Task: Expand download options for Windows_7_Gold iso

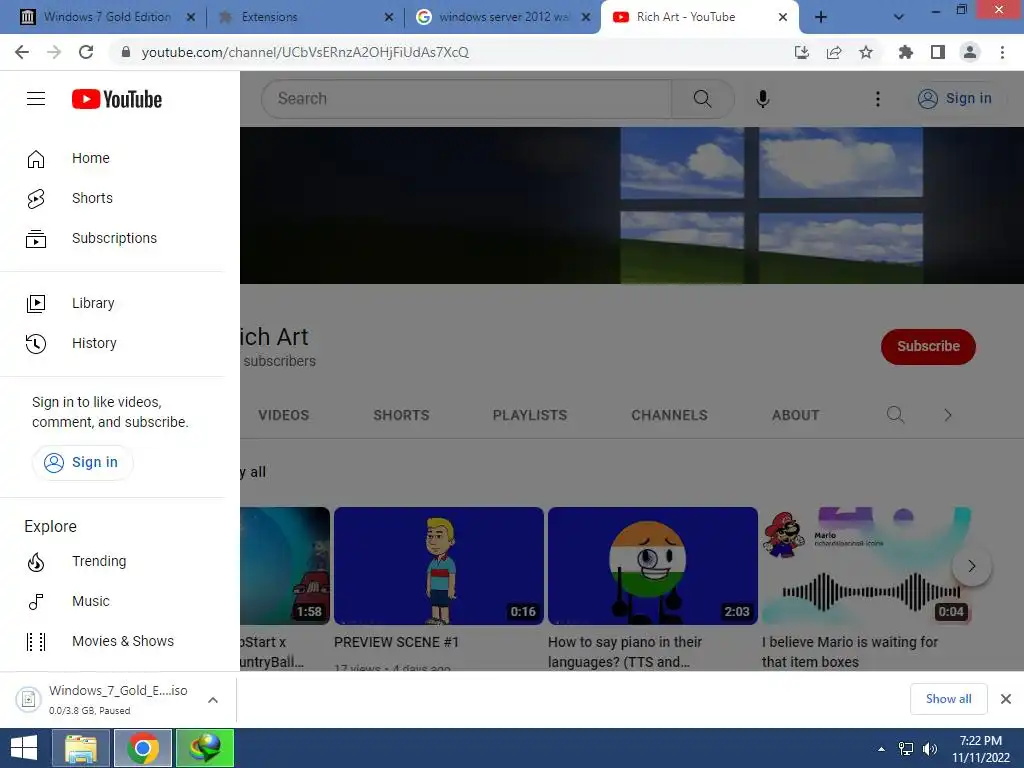Action: (x=212, y=700)
